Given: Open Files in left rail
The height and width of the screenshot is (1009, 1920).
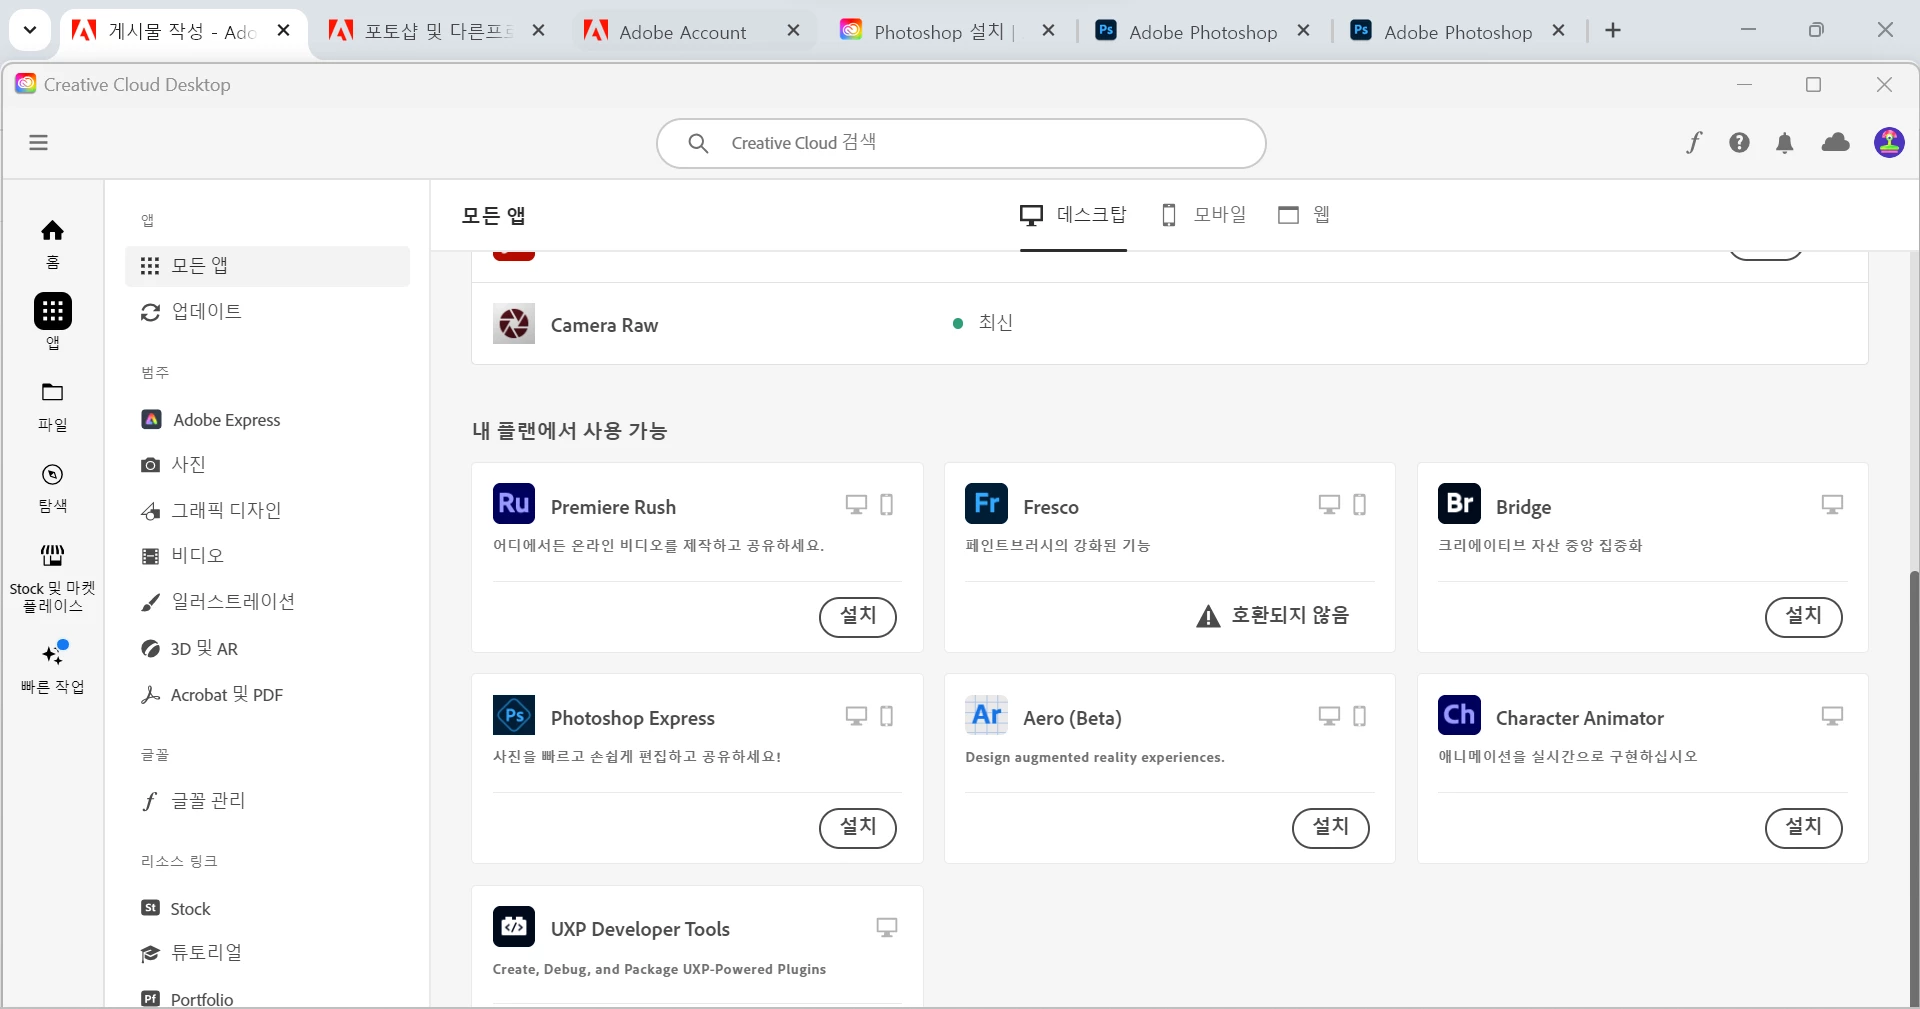Looking at the screenshot, I should 53,406.
